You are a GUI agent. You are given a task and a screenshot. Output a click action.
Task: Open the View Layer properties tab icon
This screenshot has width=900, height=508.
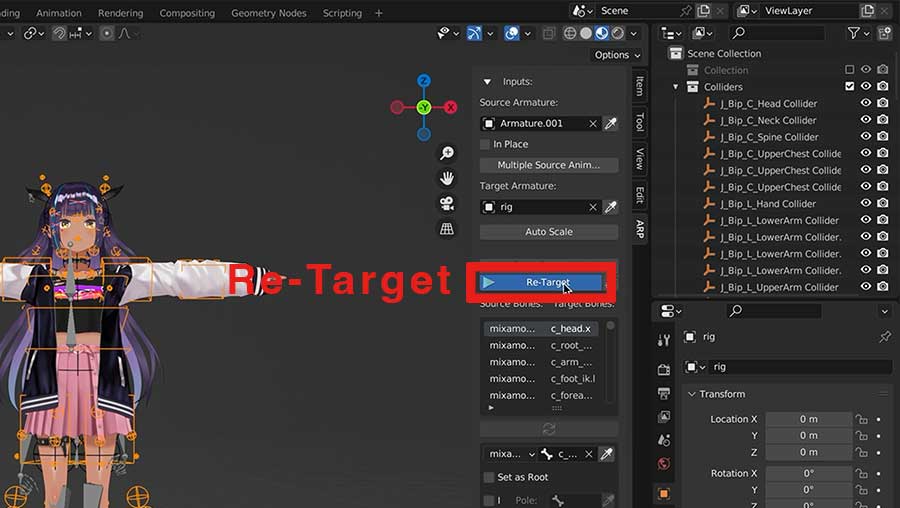[x=664, y=416]
